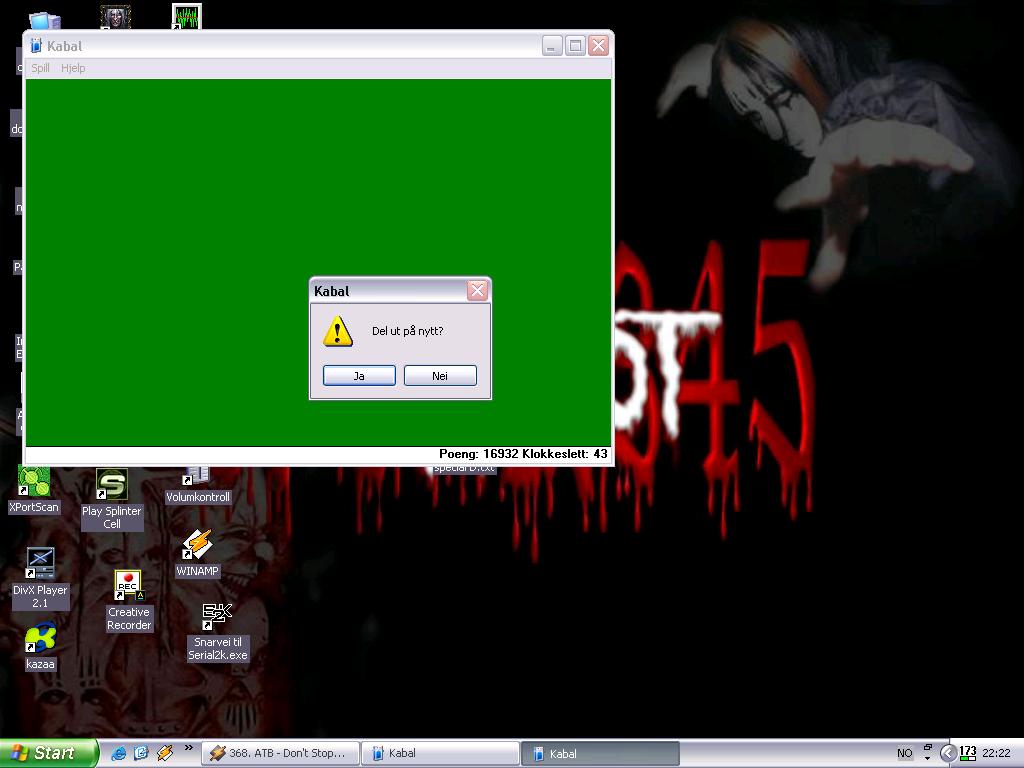Minimize the Kabal main window
Viewport: 1024px width, 768px height.
tap(552, 46)
